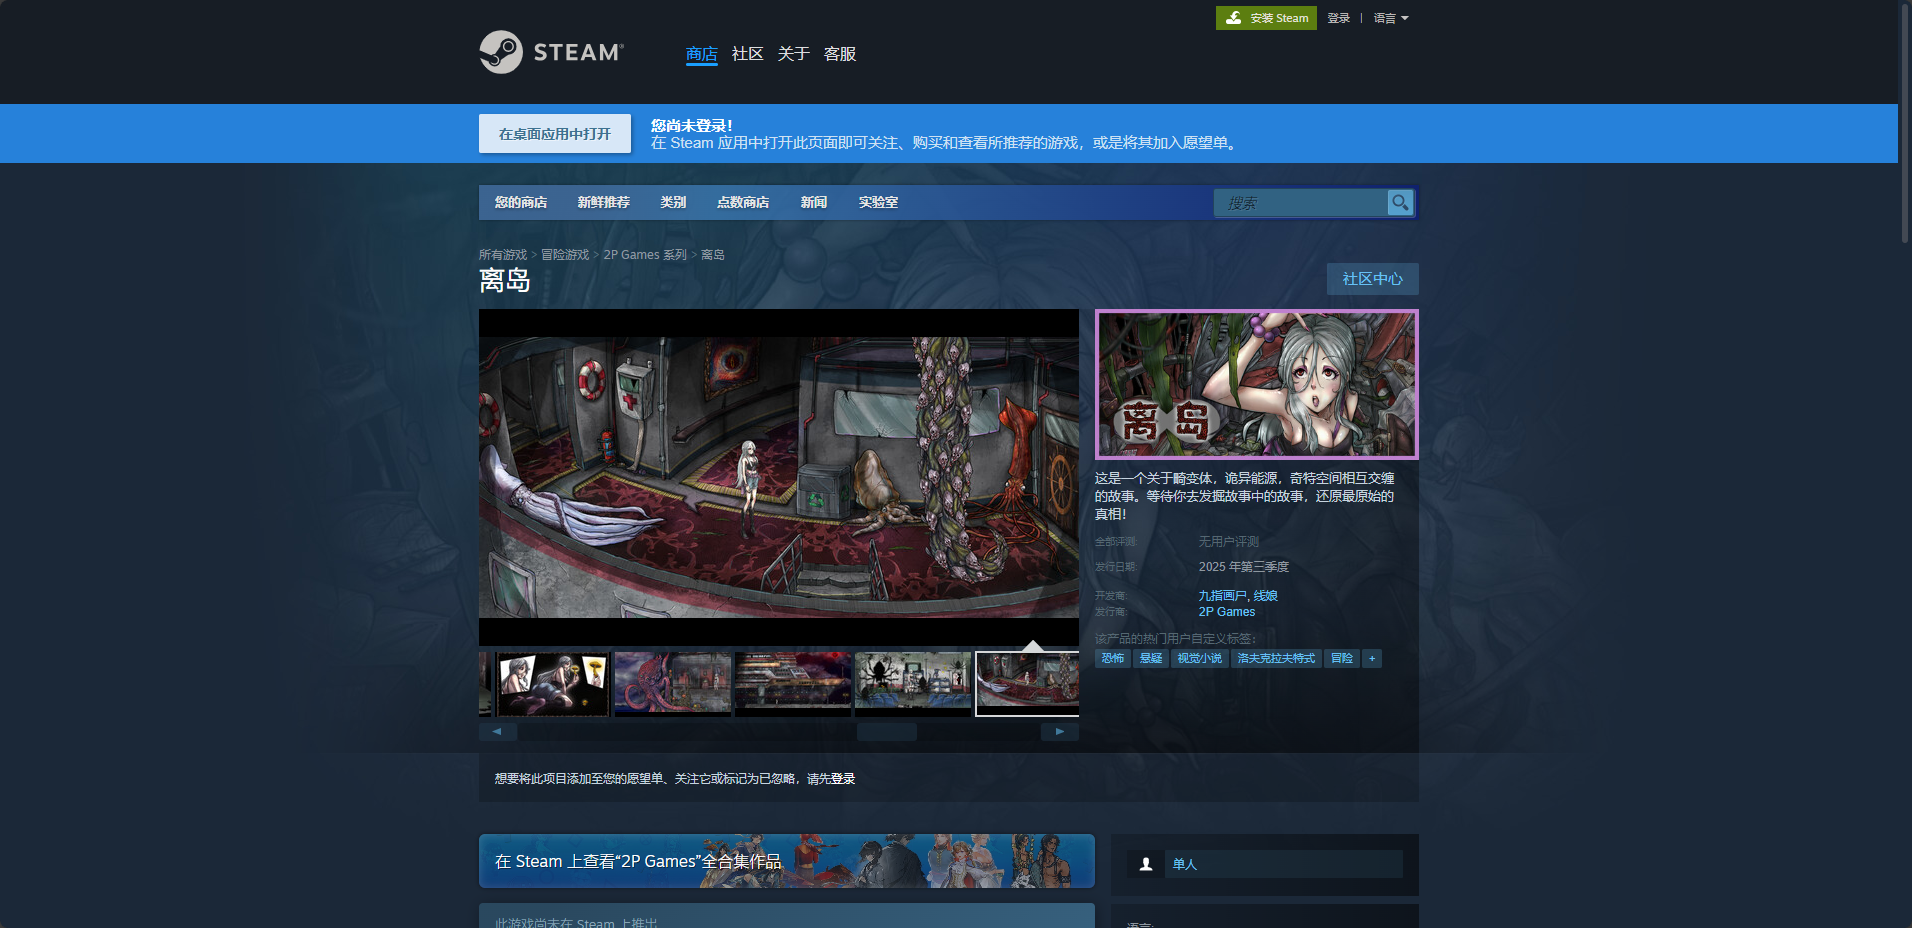Image resolution: width=1912 pixels, height=928 pixels.
Task: Select thumbnail with red tentacle monster
Action: pyautogui.click(x=673, y=685)
